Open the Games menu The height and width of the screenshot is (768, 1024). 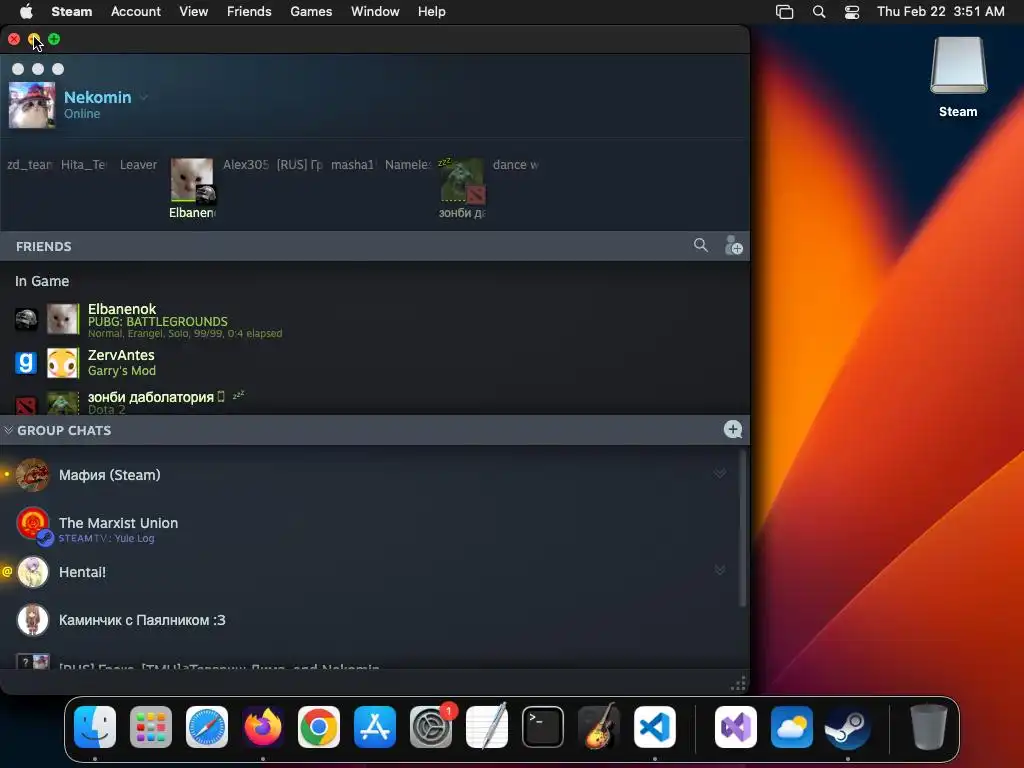click(x=311, y=11)
